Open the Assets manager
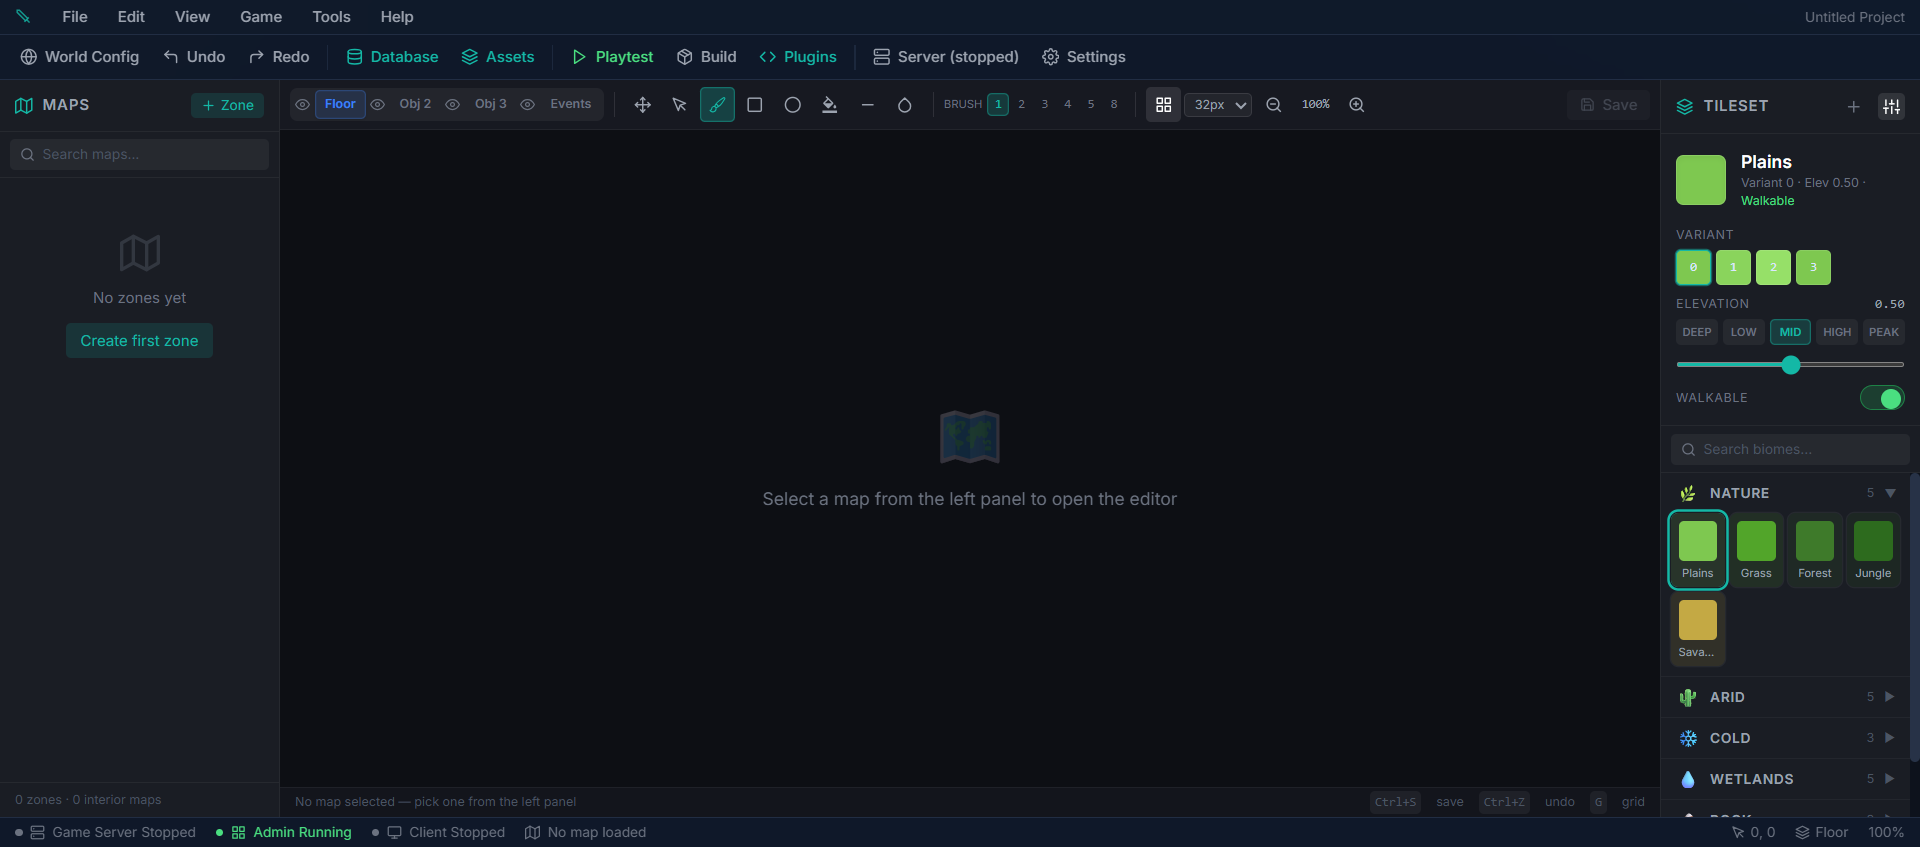 498,57
